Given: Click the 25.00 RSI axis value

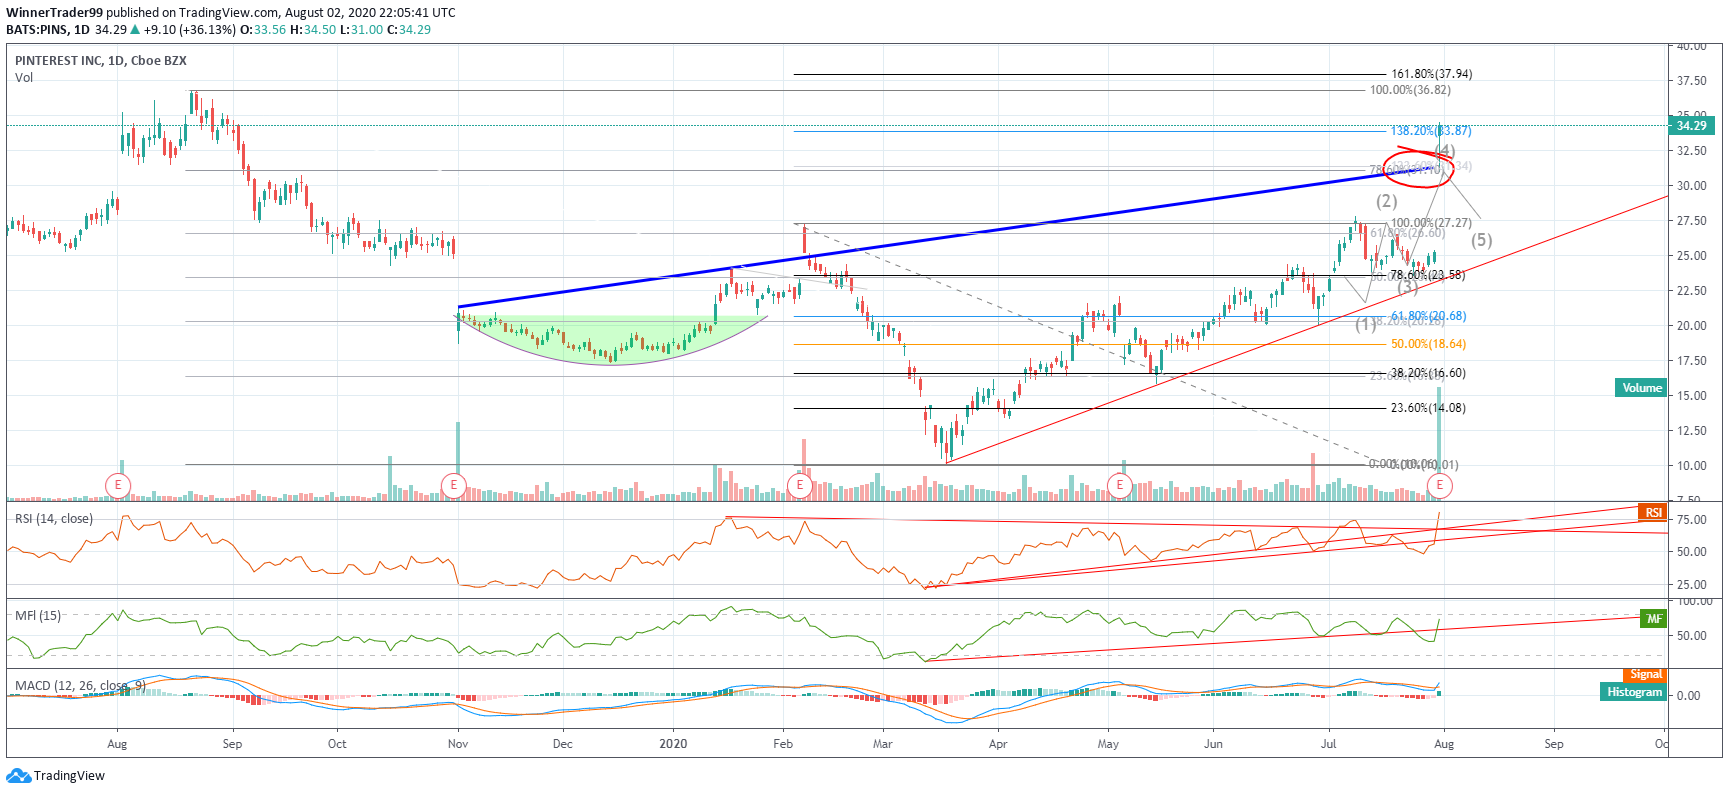Looking at the screenshot, I should point(1692,585).
